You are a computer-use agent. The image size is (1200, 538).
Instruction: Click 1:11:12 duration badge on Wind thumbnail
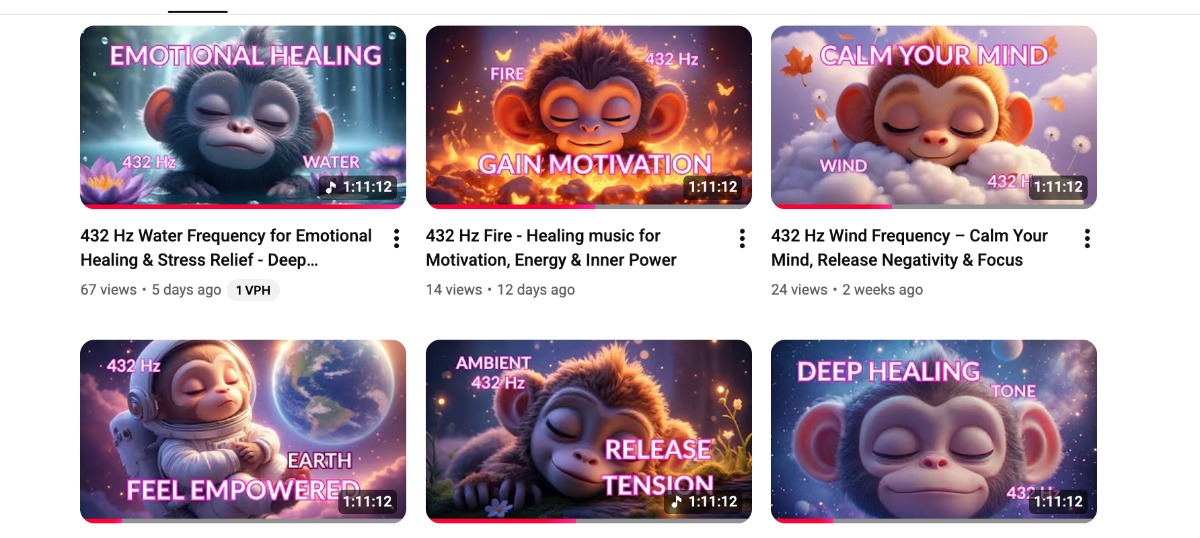[x=1058, y=187]
